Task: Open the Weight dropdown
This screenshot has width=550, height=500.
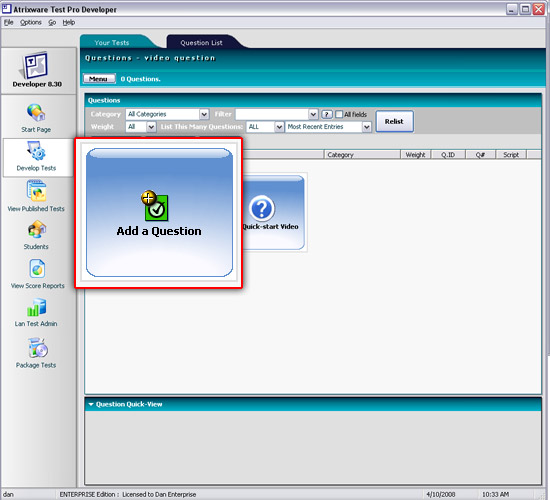Action: (140, 127)
